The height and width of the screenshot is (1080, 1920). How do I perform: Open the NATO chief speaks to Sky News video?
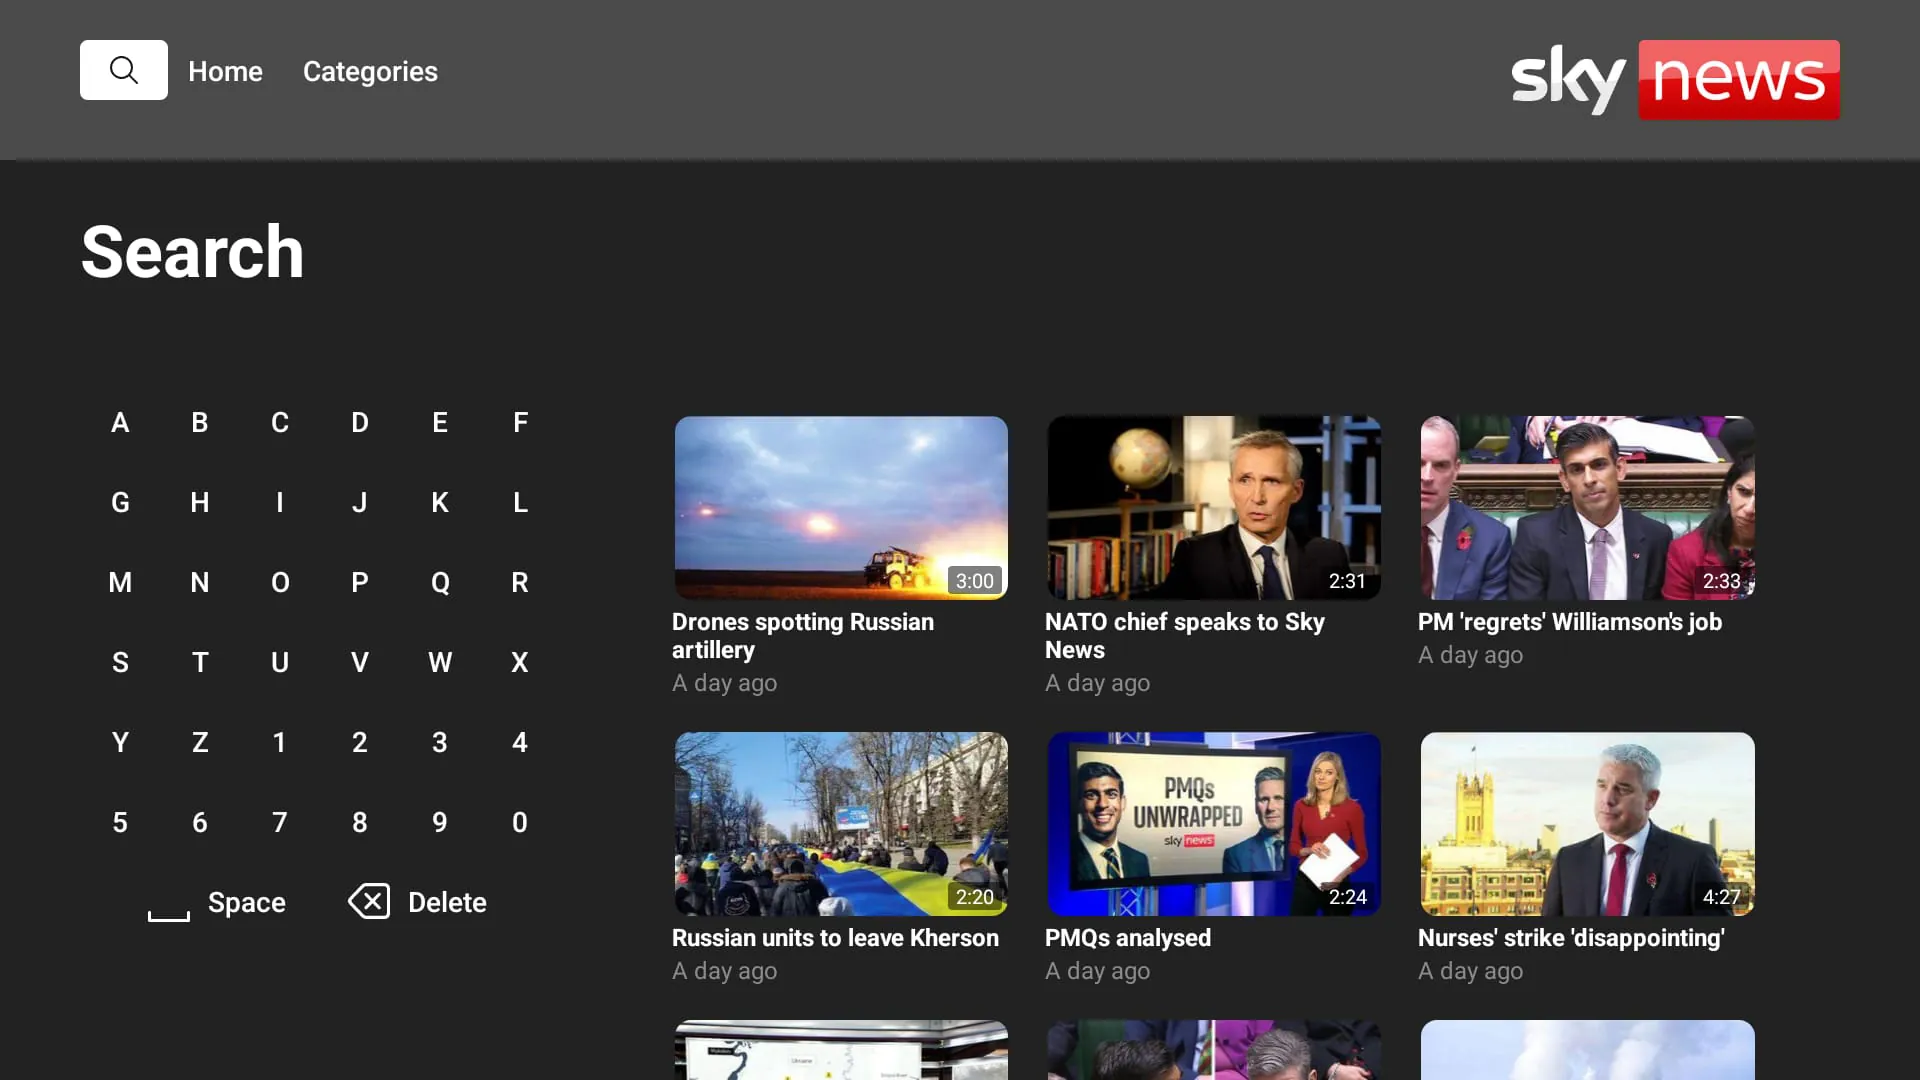(1213, 507)
